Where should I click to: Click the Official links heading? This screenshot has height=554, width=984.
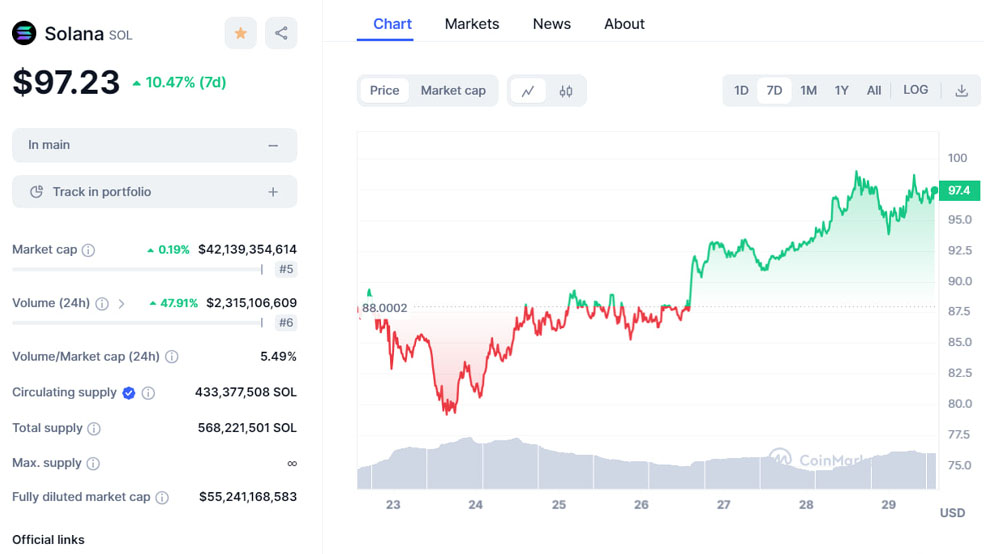pyautogui.click(x=48, y=540)
